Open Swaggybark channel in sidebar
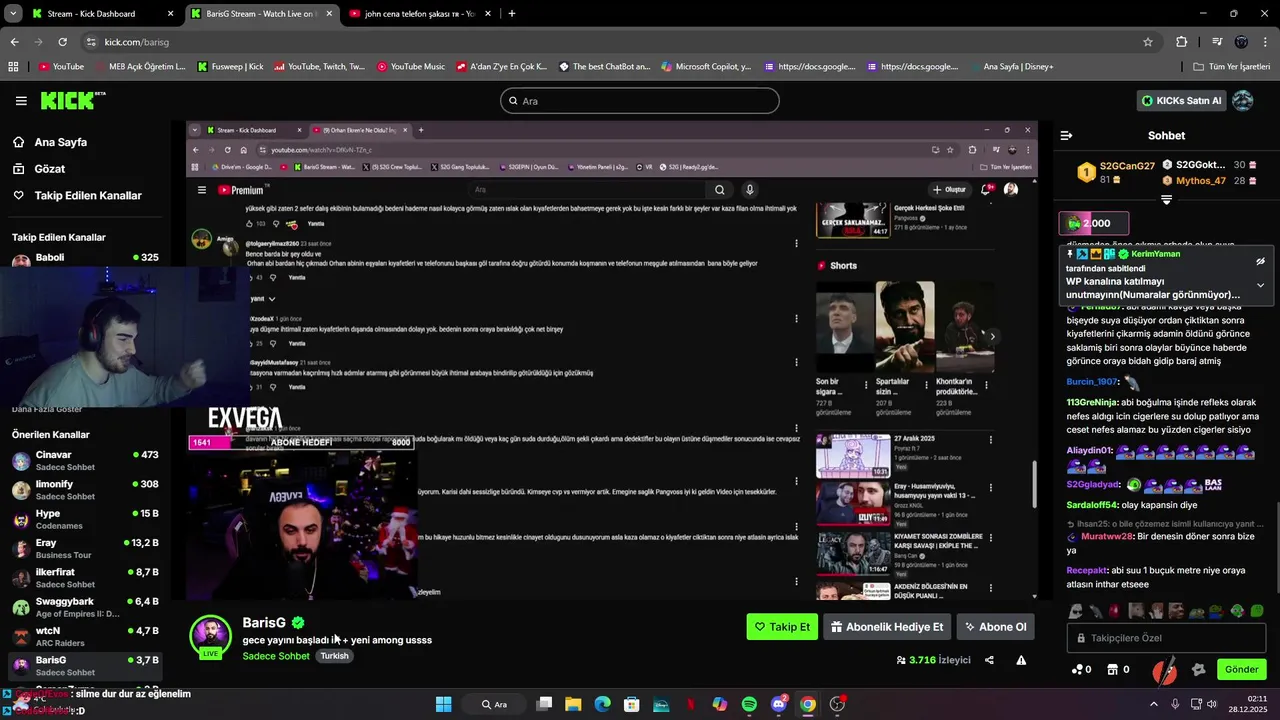This screenshot has width=1280, height=720. coord(85,607)
